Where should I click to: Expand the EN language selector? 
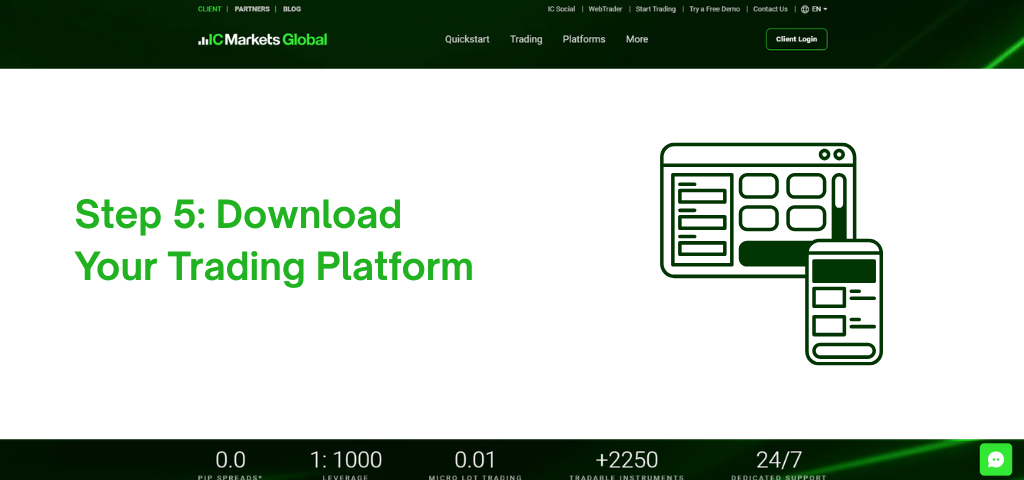coord(814,9)
